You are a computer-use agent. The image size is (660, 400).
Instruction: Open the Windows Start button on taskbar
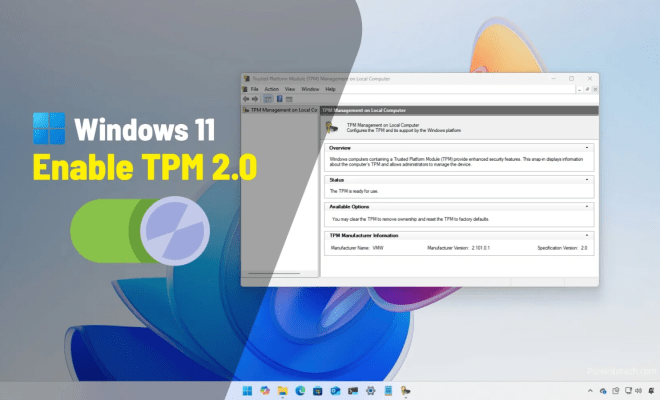click(248, 391)
